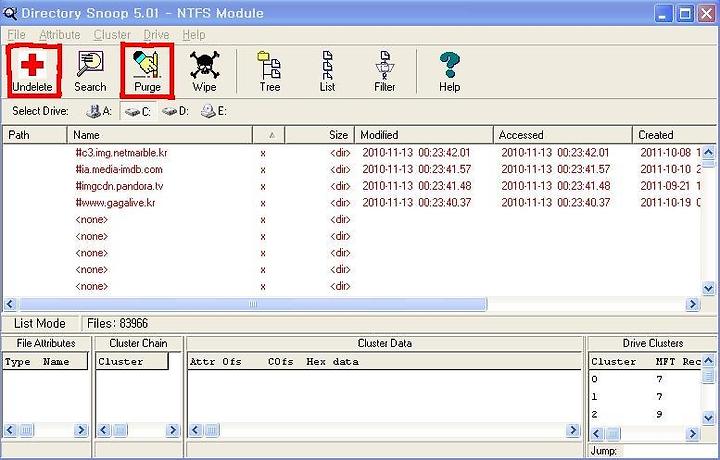Click the Files: 83966 status text
This screenshot has width=720, height=460.
118,324
